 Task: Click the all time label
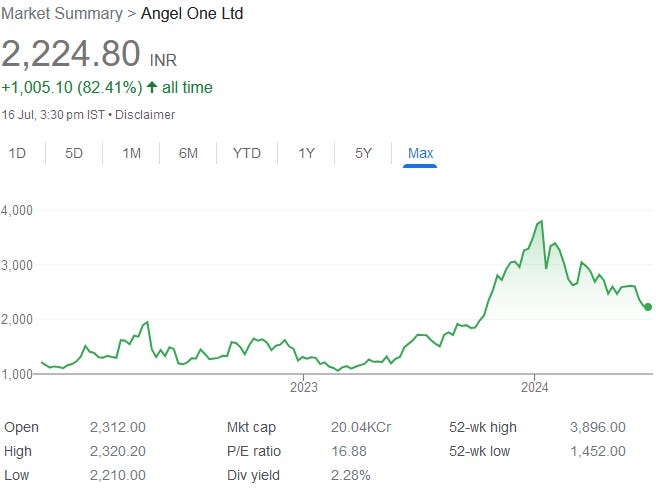tap(187, 87)
